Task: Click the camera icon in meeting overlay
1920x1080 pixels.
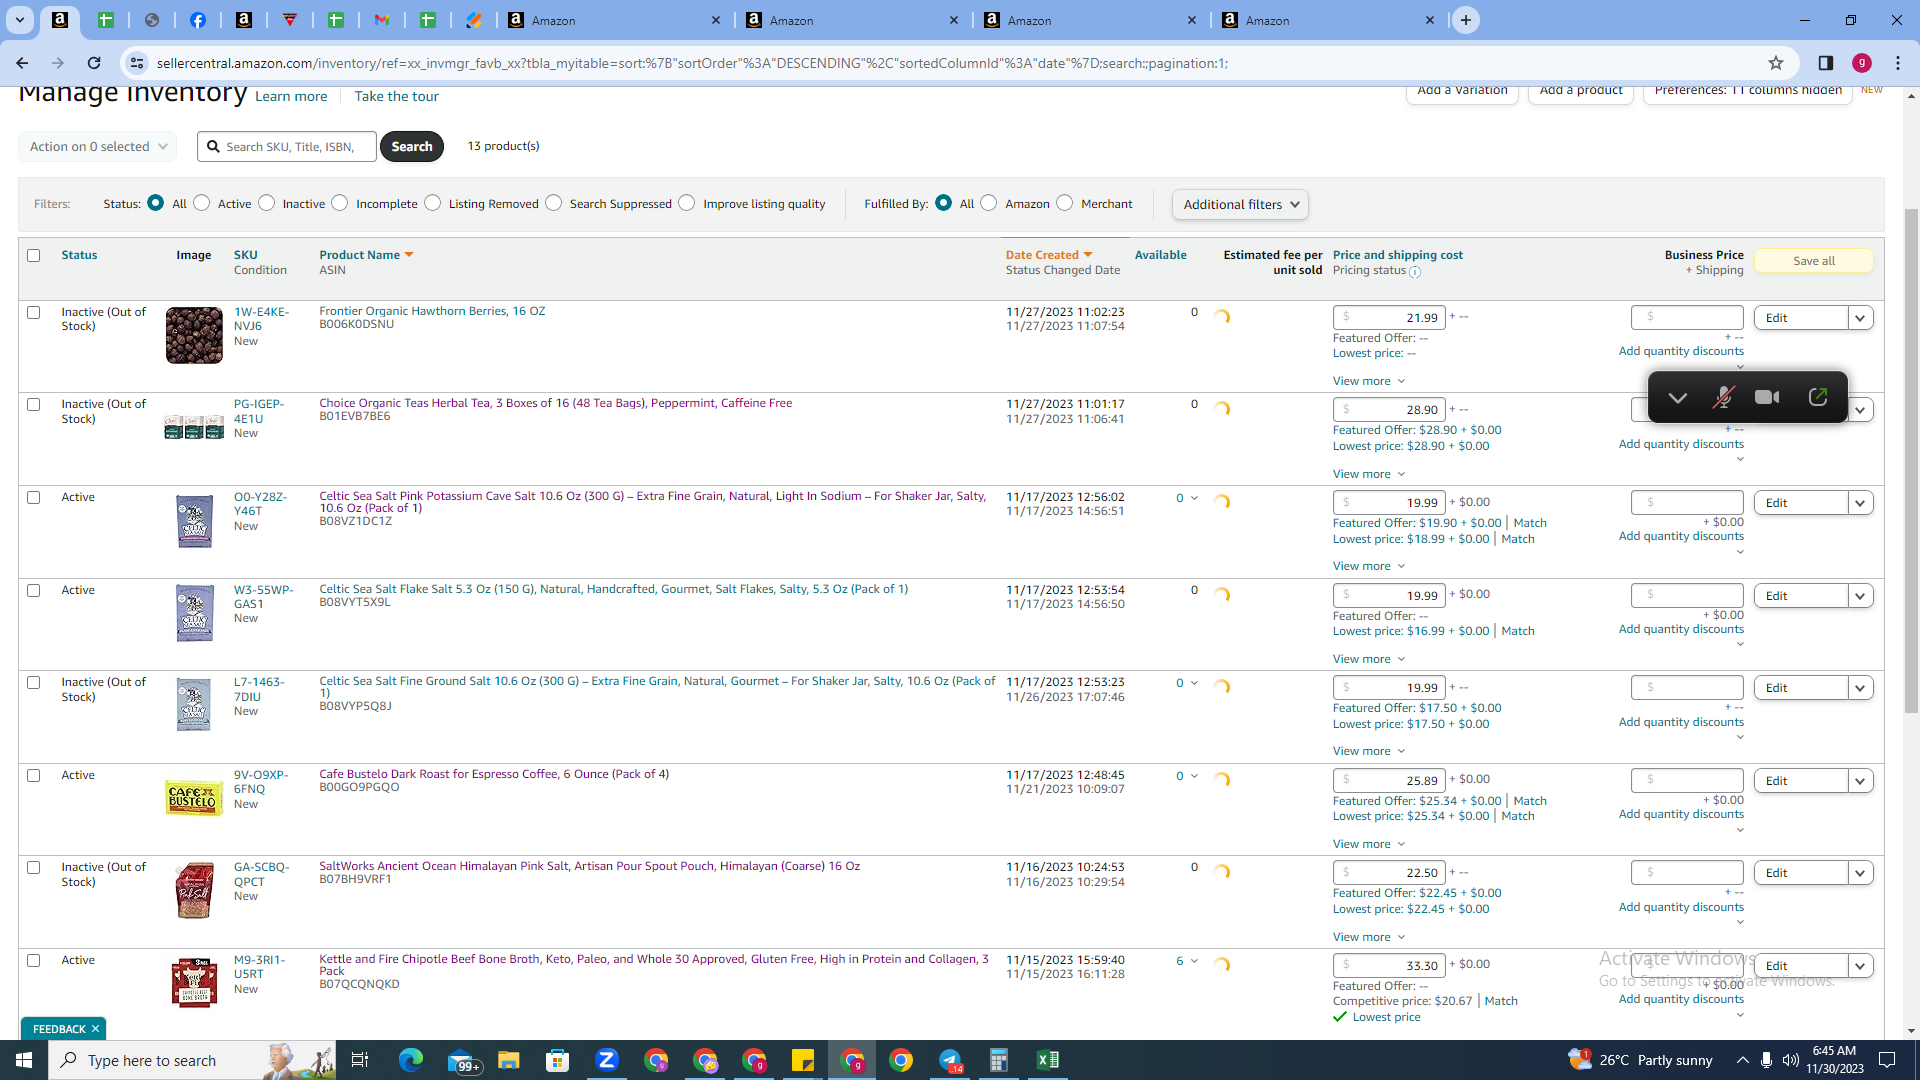Action: coord(1767,397)
